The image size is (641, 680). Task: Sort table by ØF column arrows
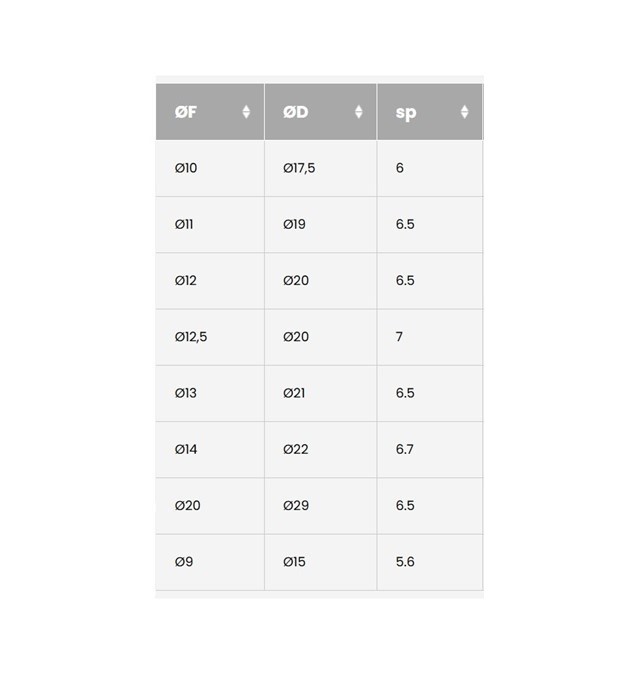246,112
